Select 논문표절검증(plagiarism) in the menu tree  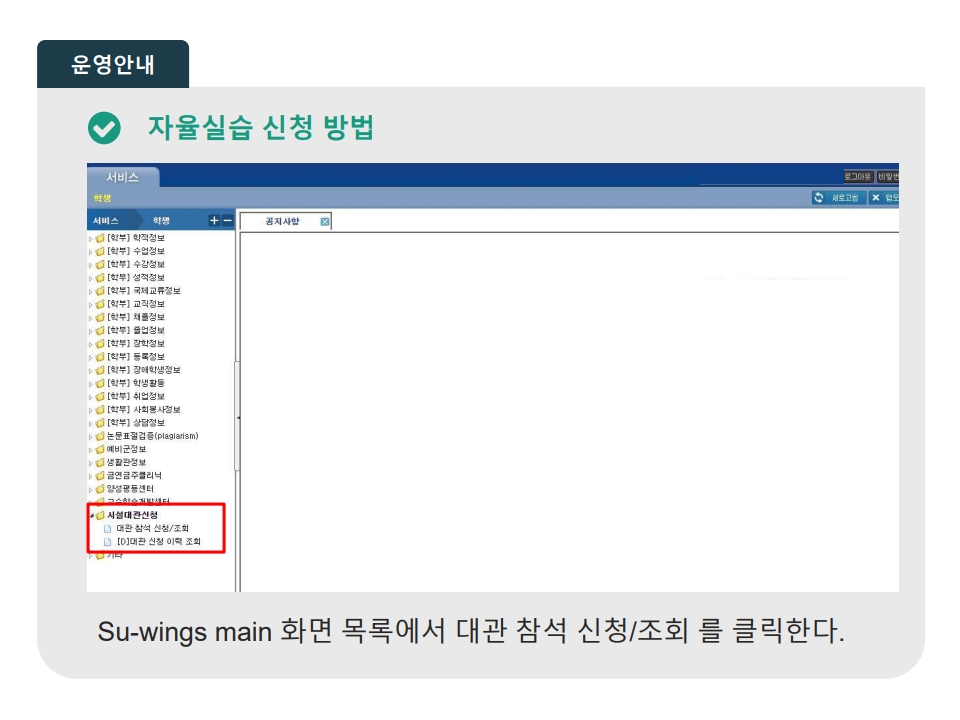click(x=152, y=436)
